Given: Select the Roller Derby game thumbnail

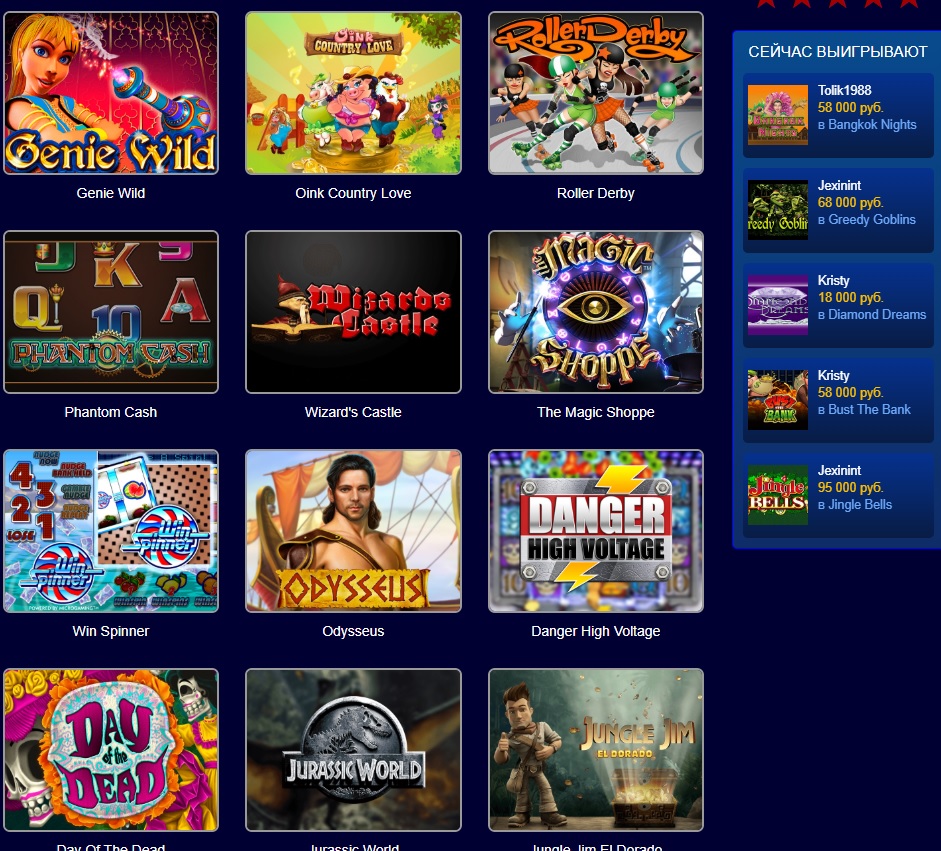Looking at the screenshot, I should click(596, 93).
